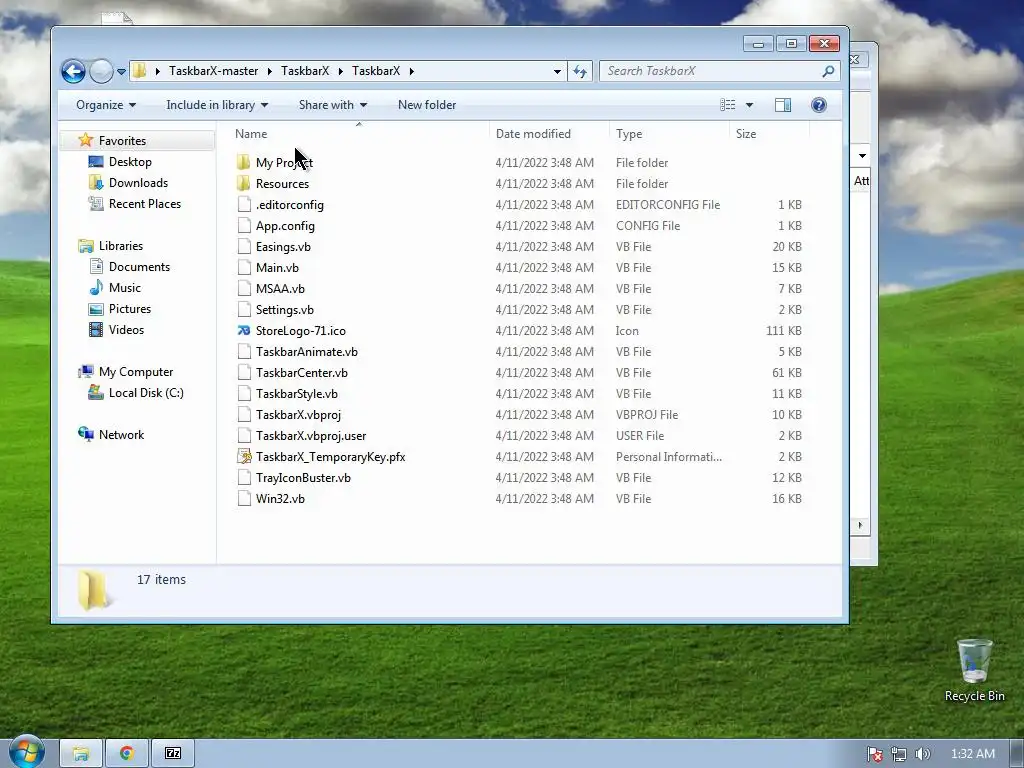Click the search magnifier icon
The height and width of the screenshot is (768, 1024).
click(x=828, y=71)
